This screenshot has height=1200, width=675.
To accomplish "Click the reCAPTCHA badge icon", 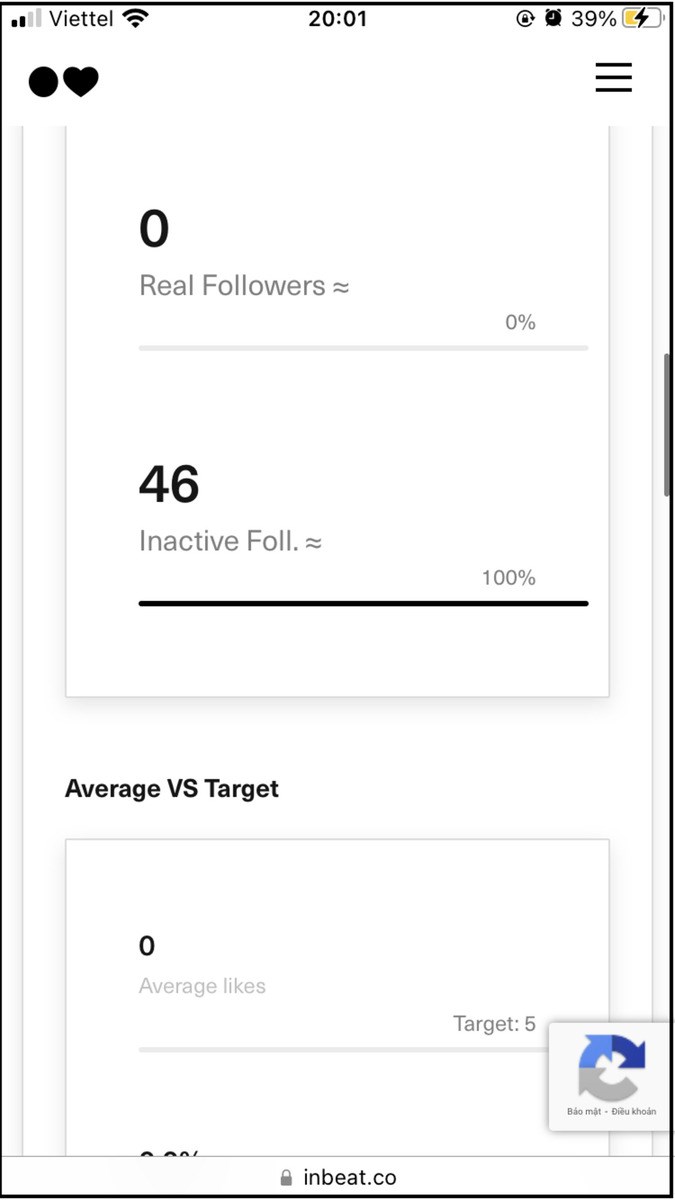I will pyautogui.click(x=611, y=1067).
